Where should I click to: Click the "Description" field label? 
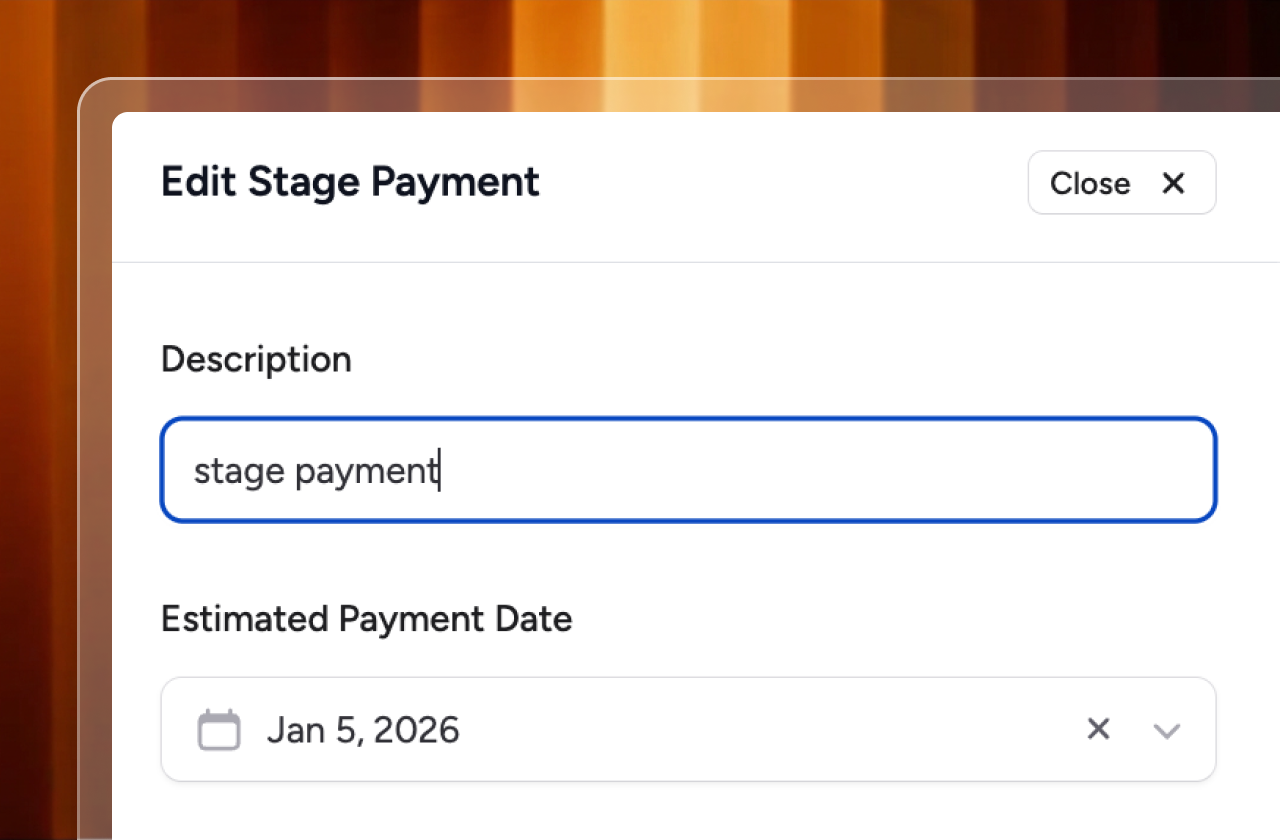256,359
